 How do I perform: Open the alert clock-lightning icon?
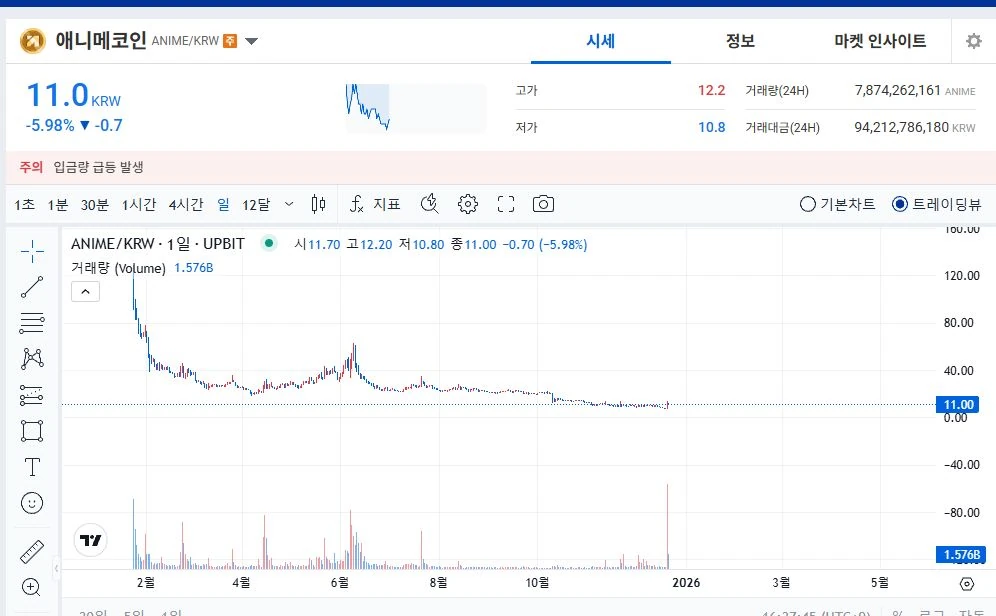(430, 204)
